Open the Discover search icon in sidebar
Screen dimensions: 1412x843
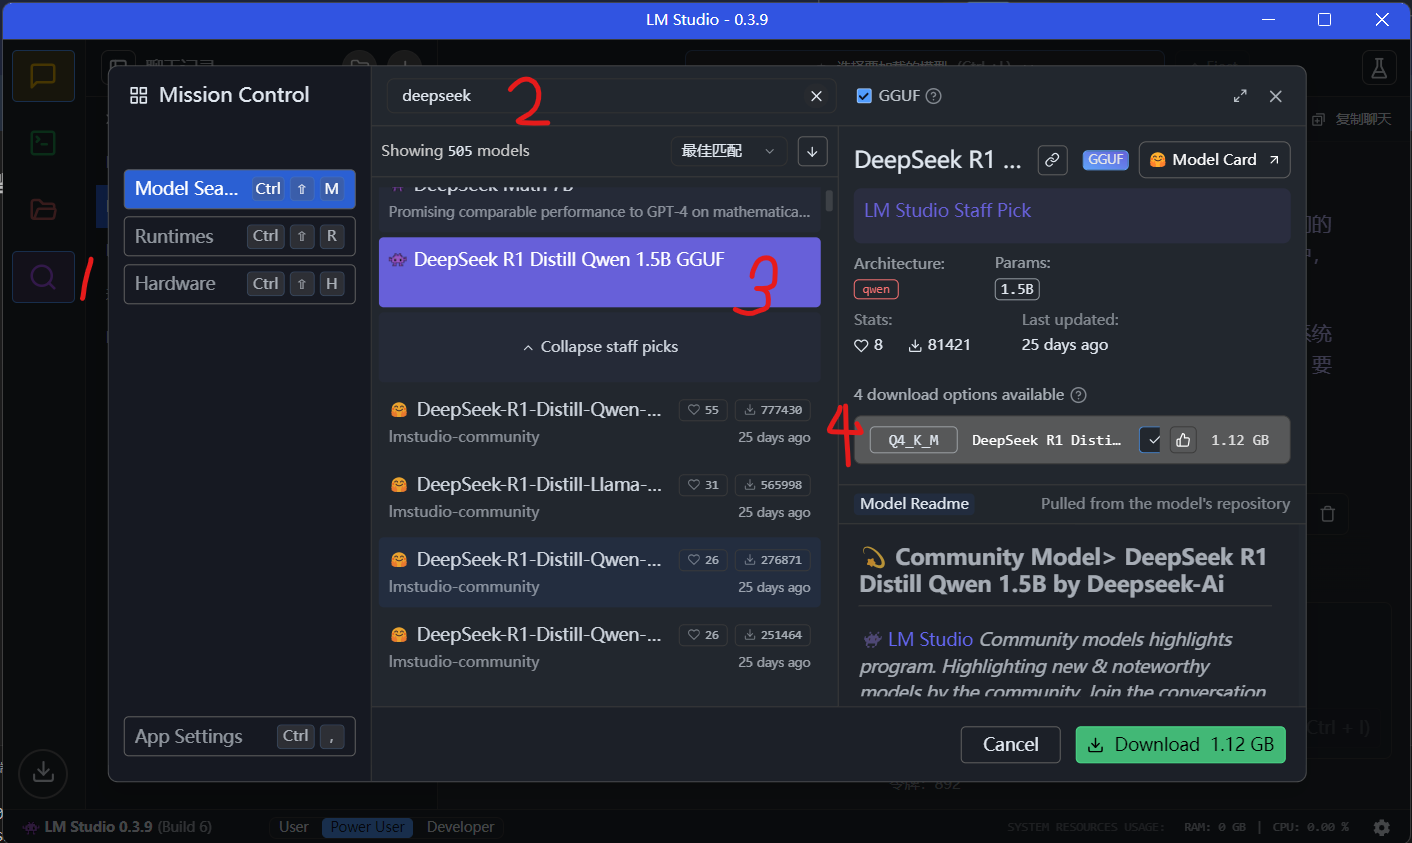pos(43,277)
